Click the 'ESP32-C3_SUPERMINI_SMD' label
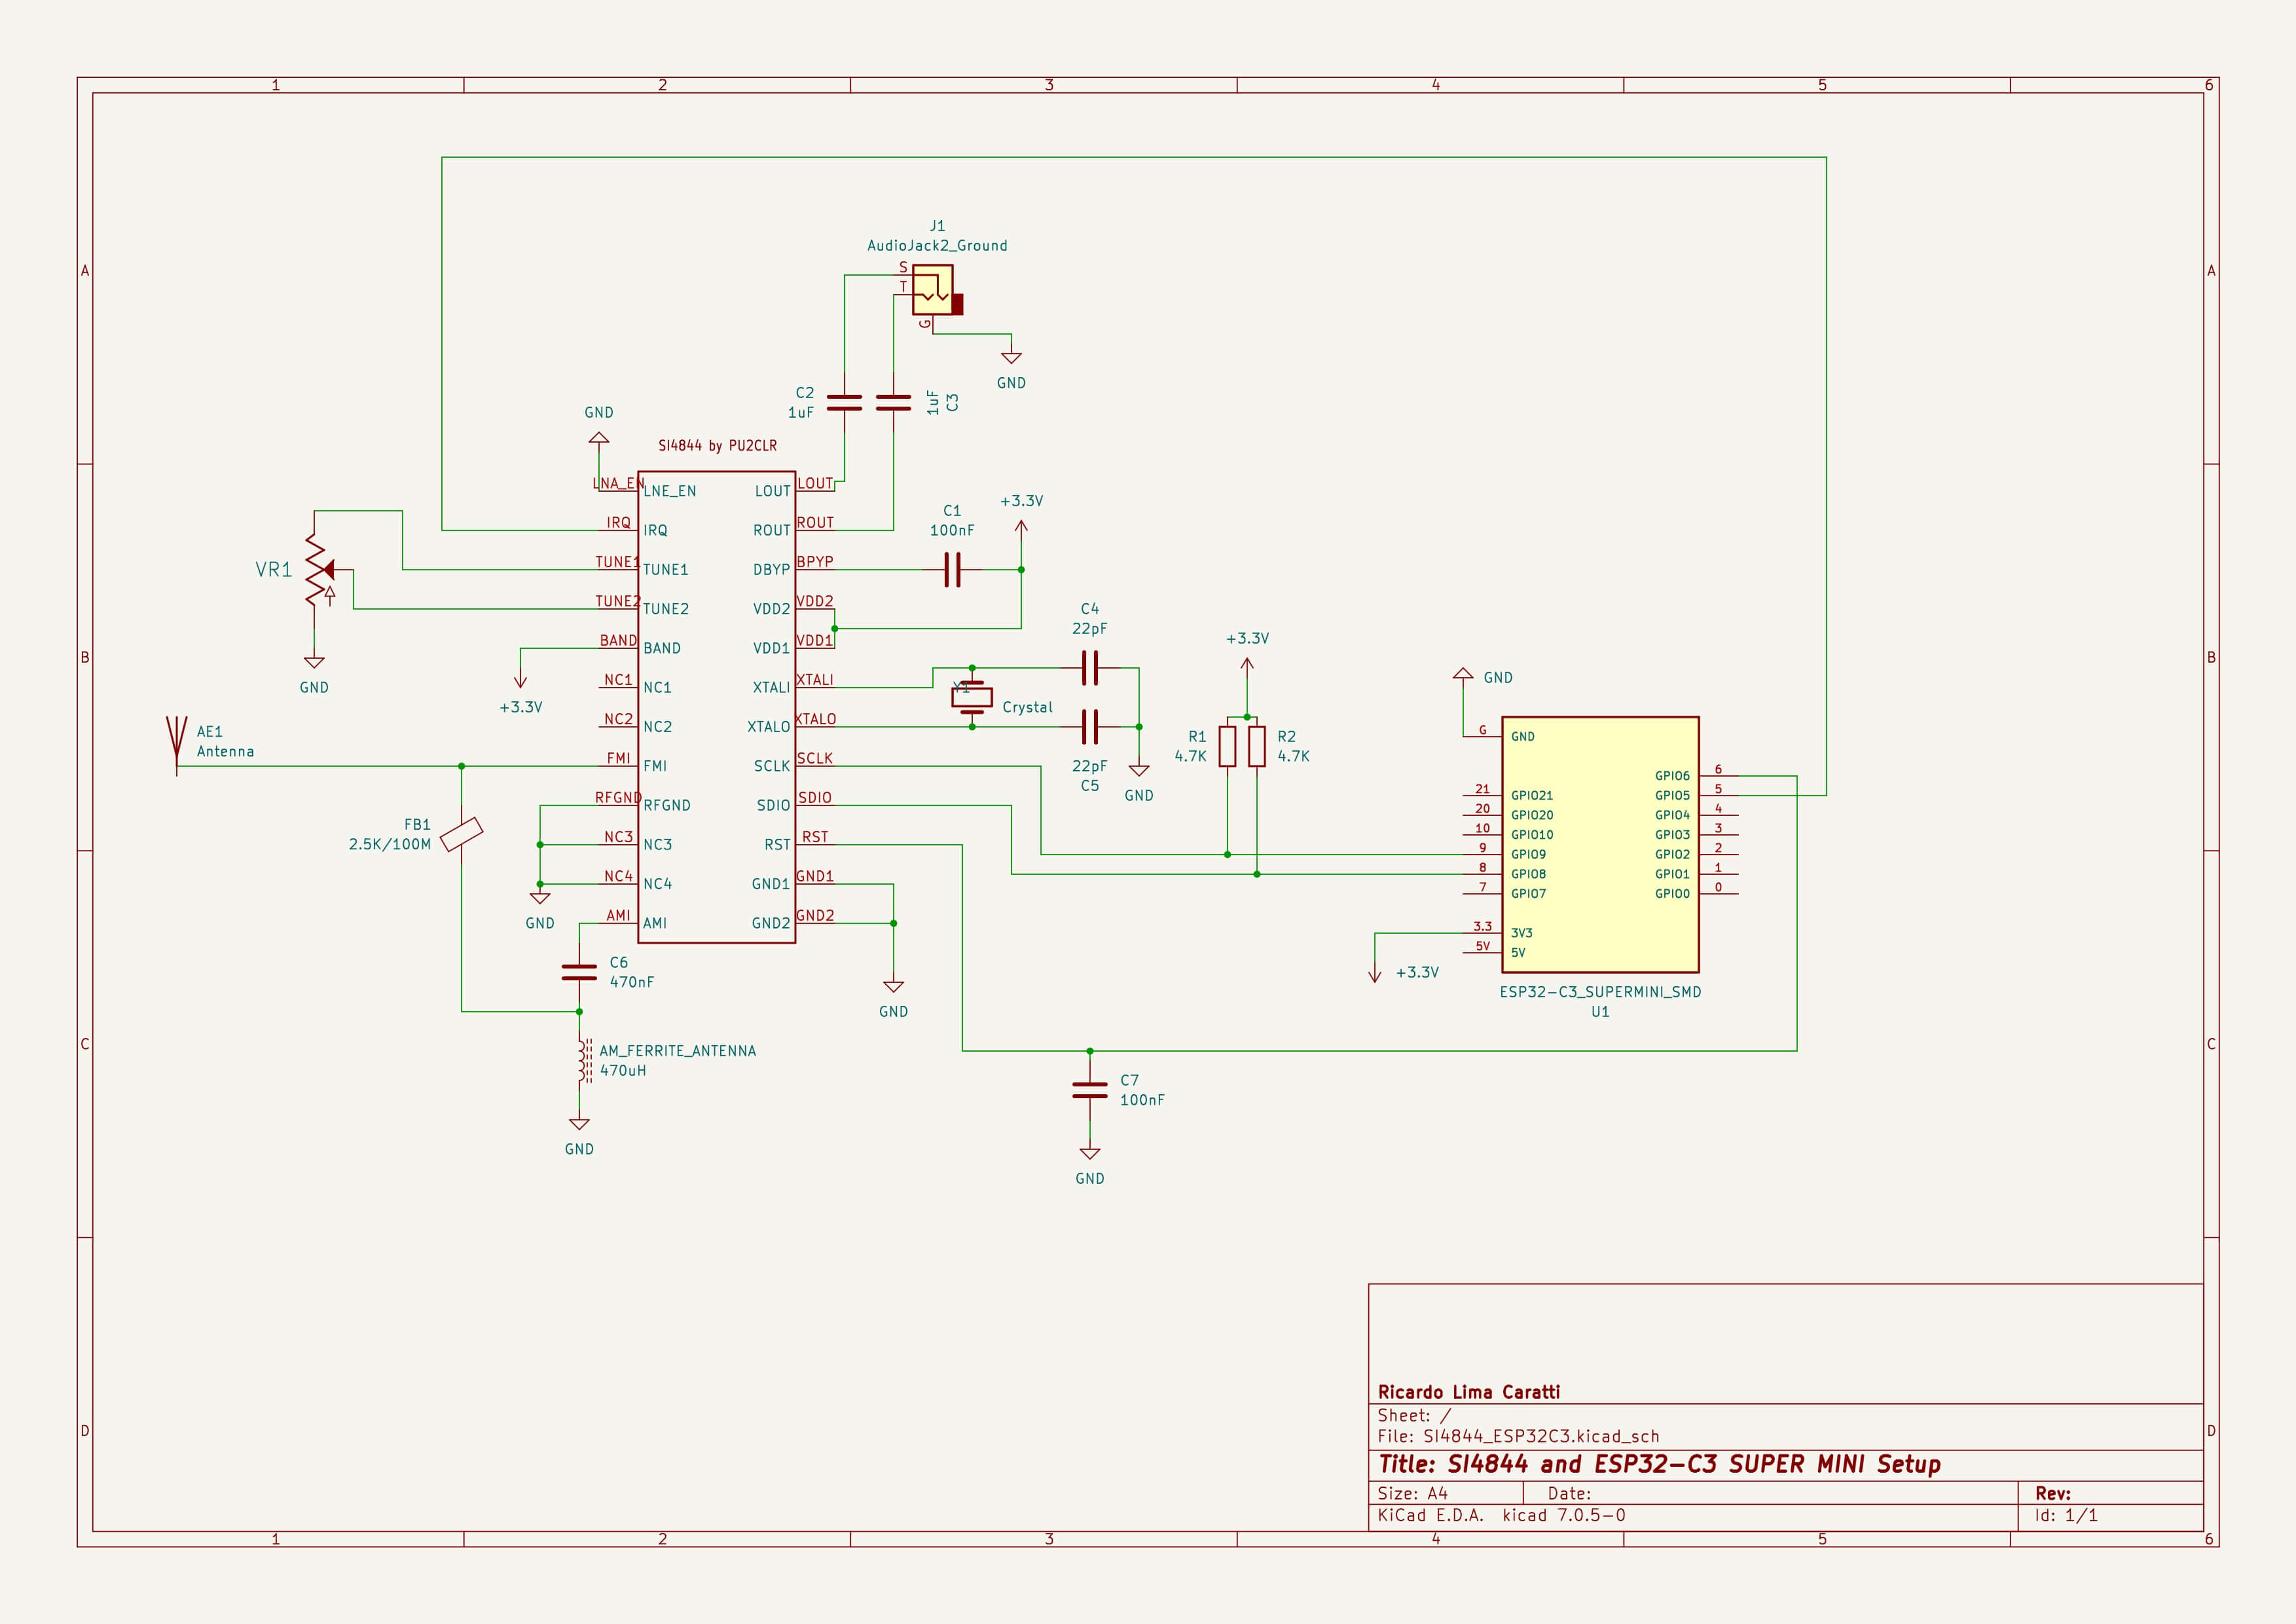This screenshot has width=2296, height=1624. pyautogui.click(x=1600, y=992)
